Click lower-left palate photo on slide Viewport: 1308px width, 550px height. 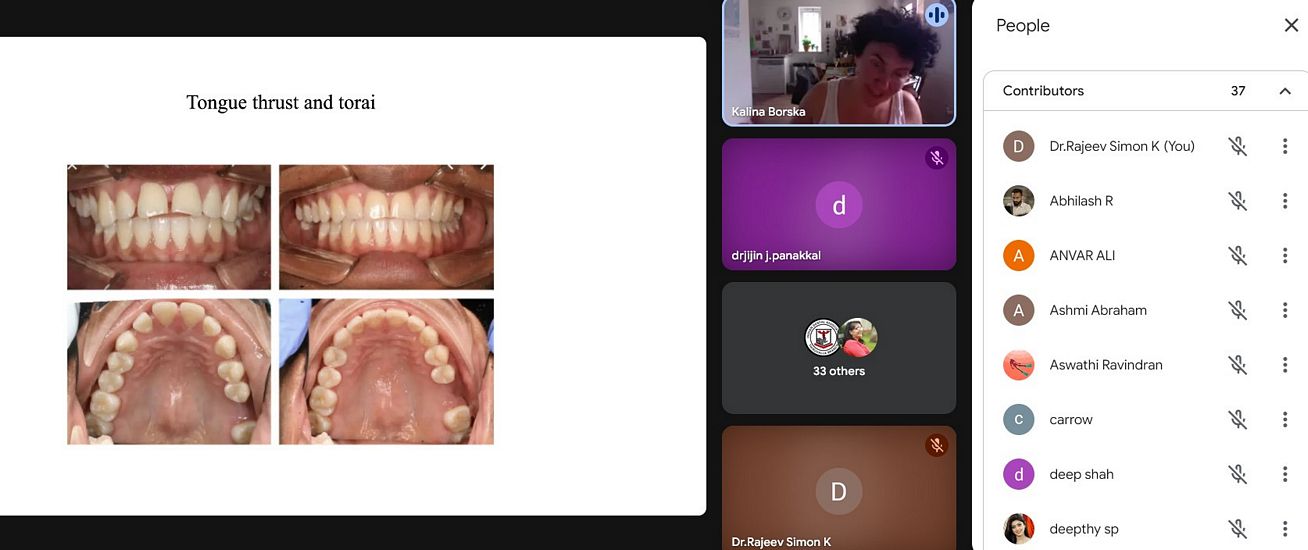click(x=169, y=371)
